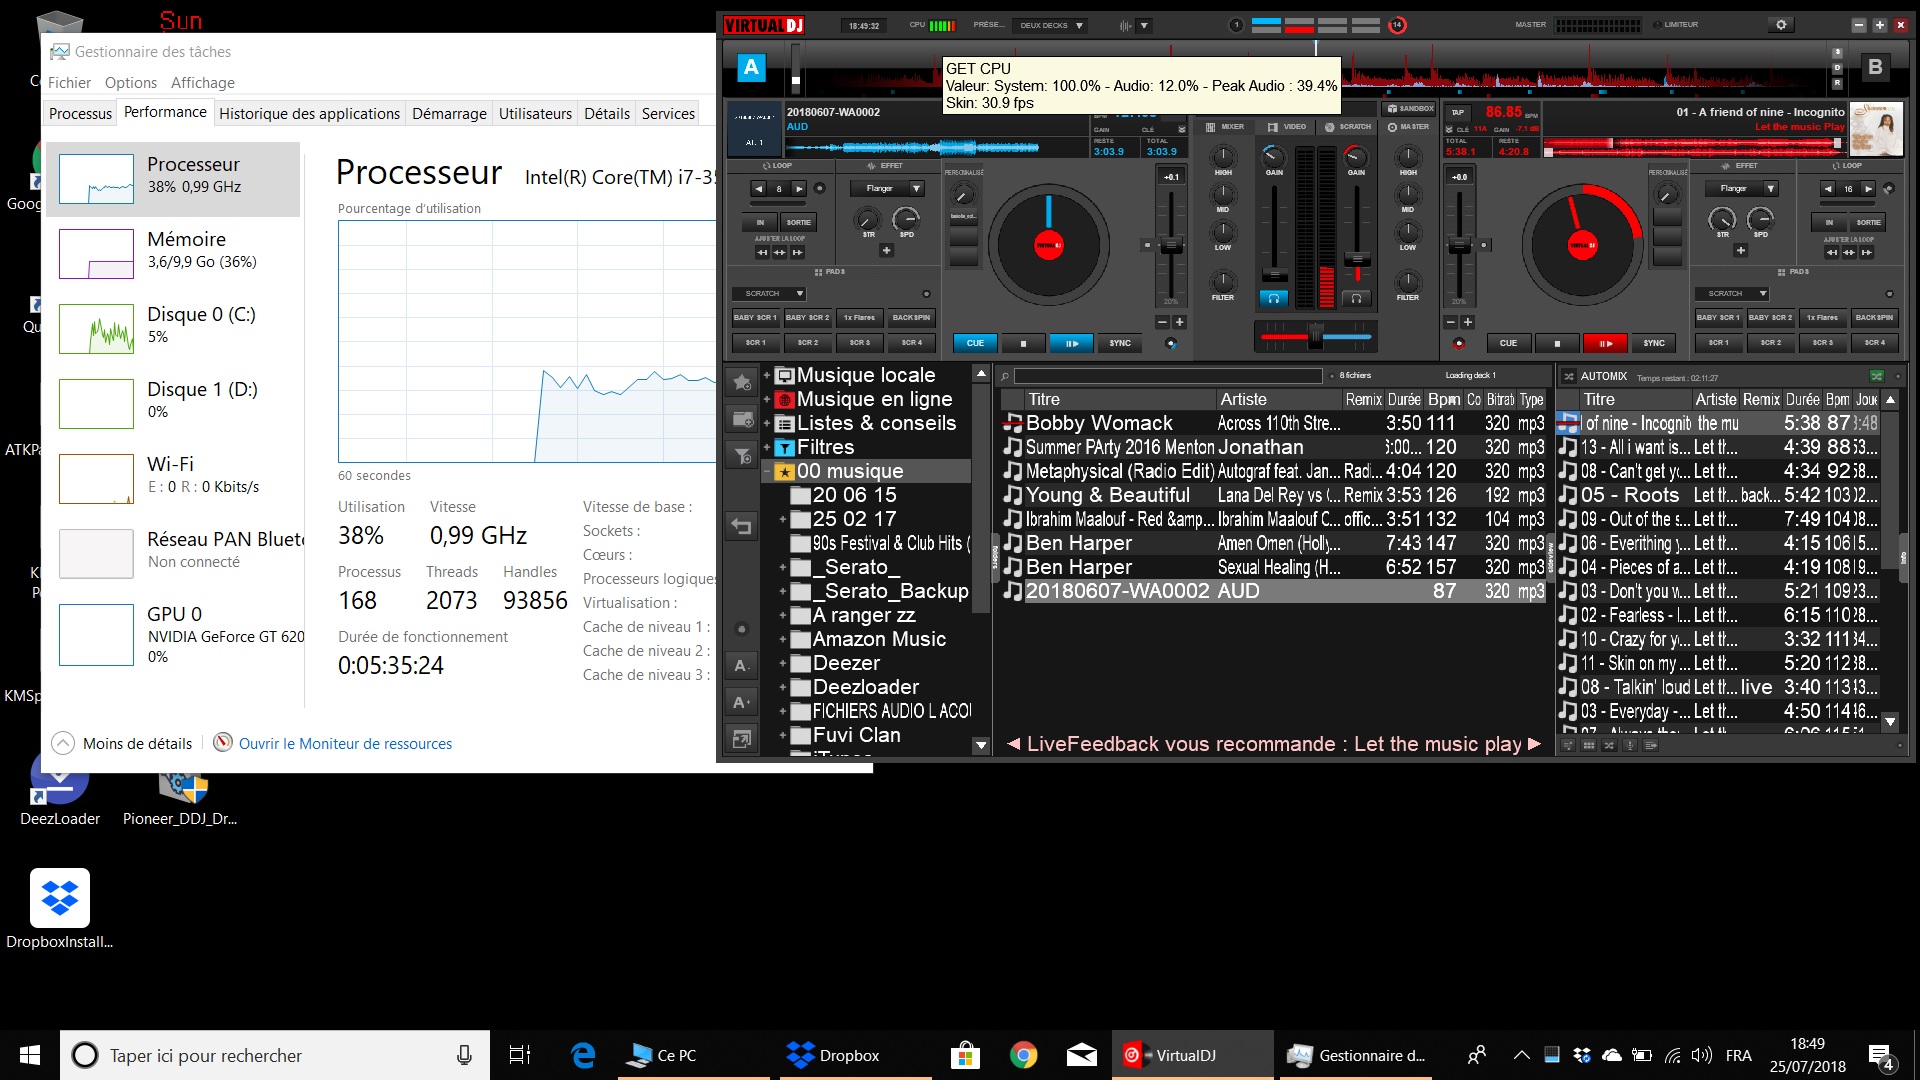Viewport: 1920px width, 1080px height.
Task: Stop the right deck
Action: pos(1556,343)
